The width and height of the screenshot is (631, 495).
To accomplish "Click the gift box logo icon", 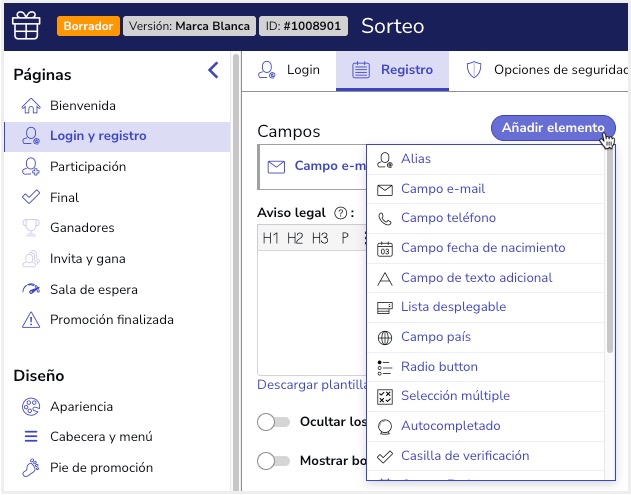I will click(x=26, y=25).
